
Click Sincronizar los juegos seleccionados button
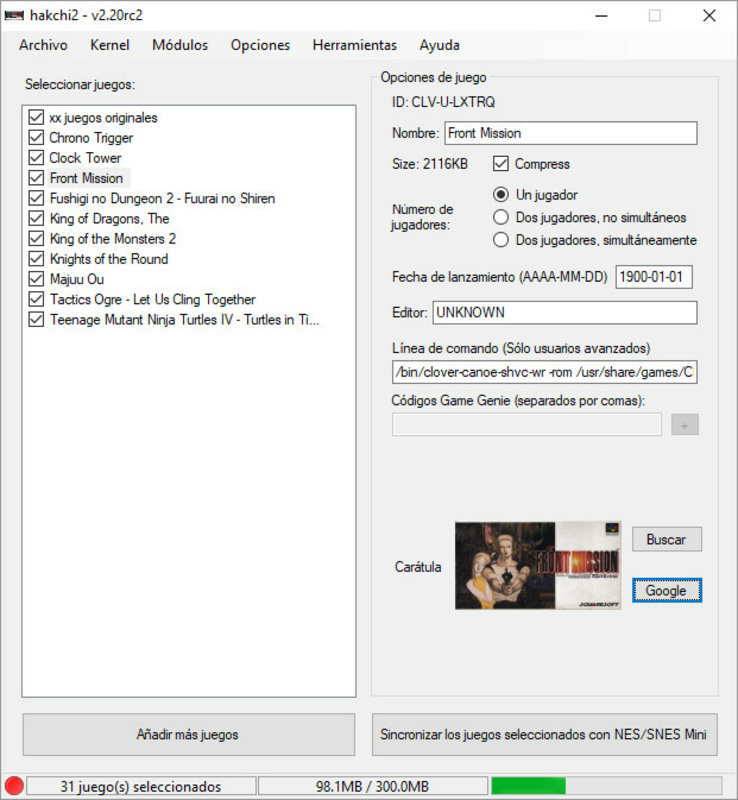coord(545,734)
